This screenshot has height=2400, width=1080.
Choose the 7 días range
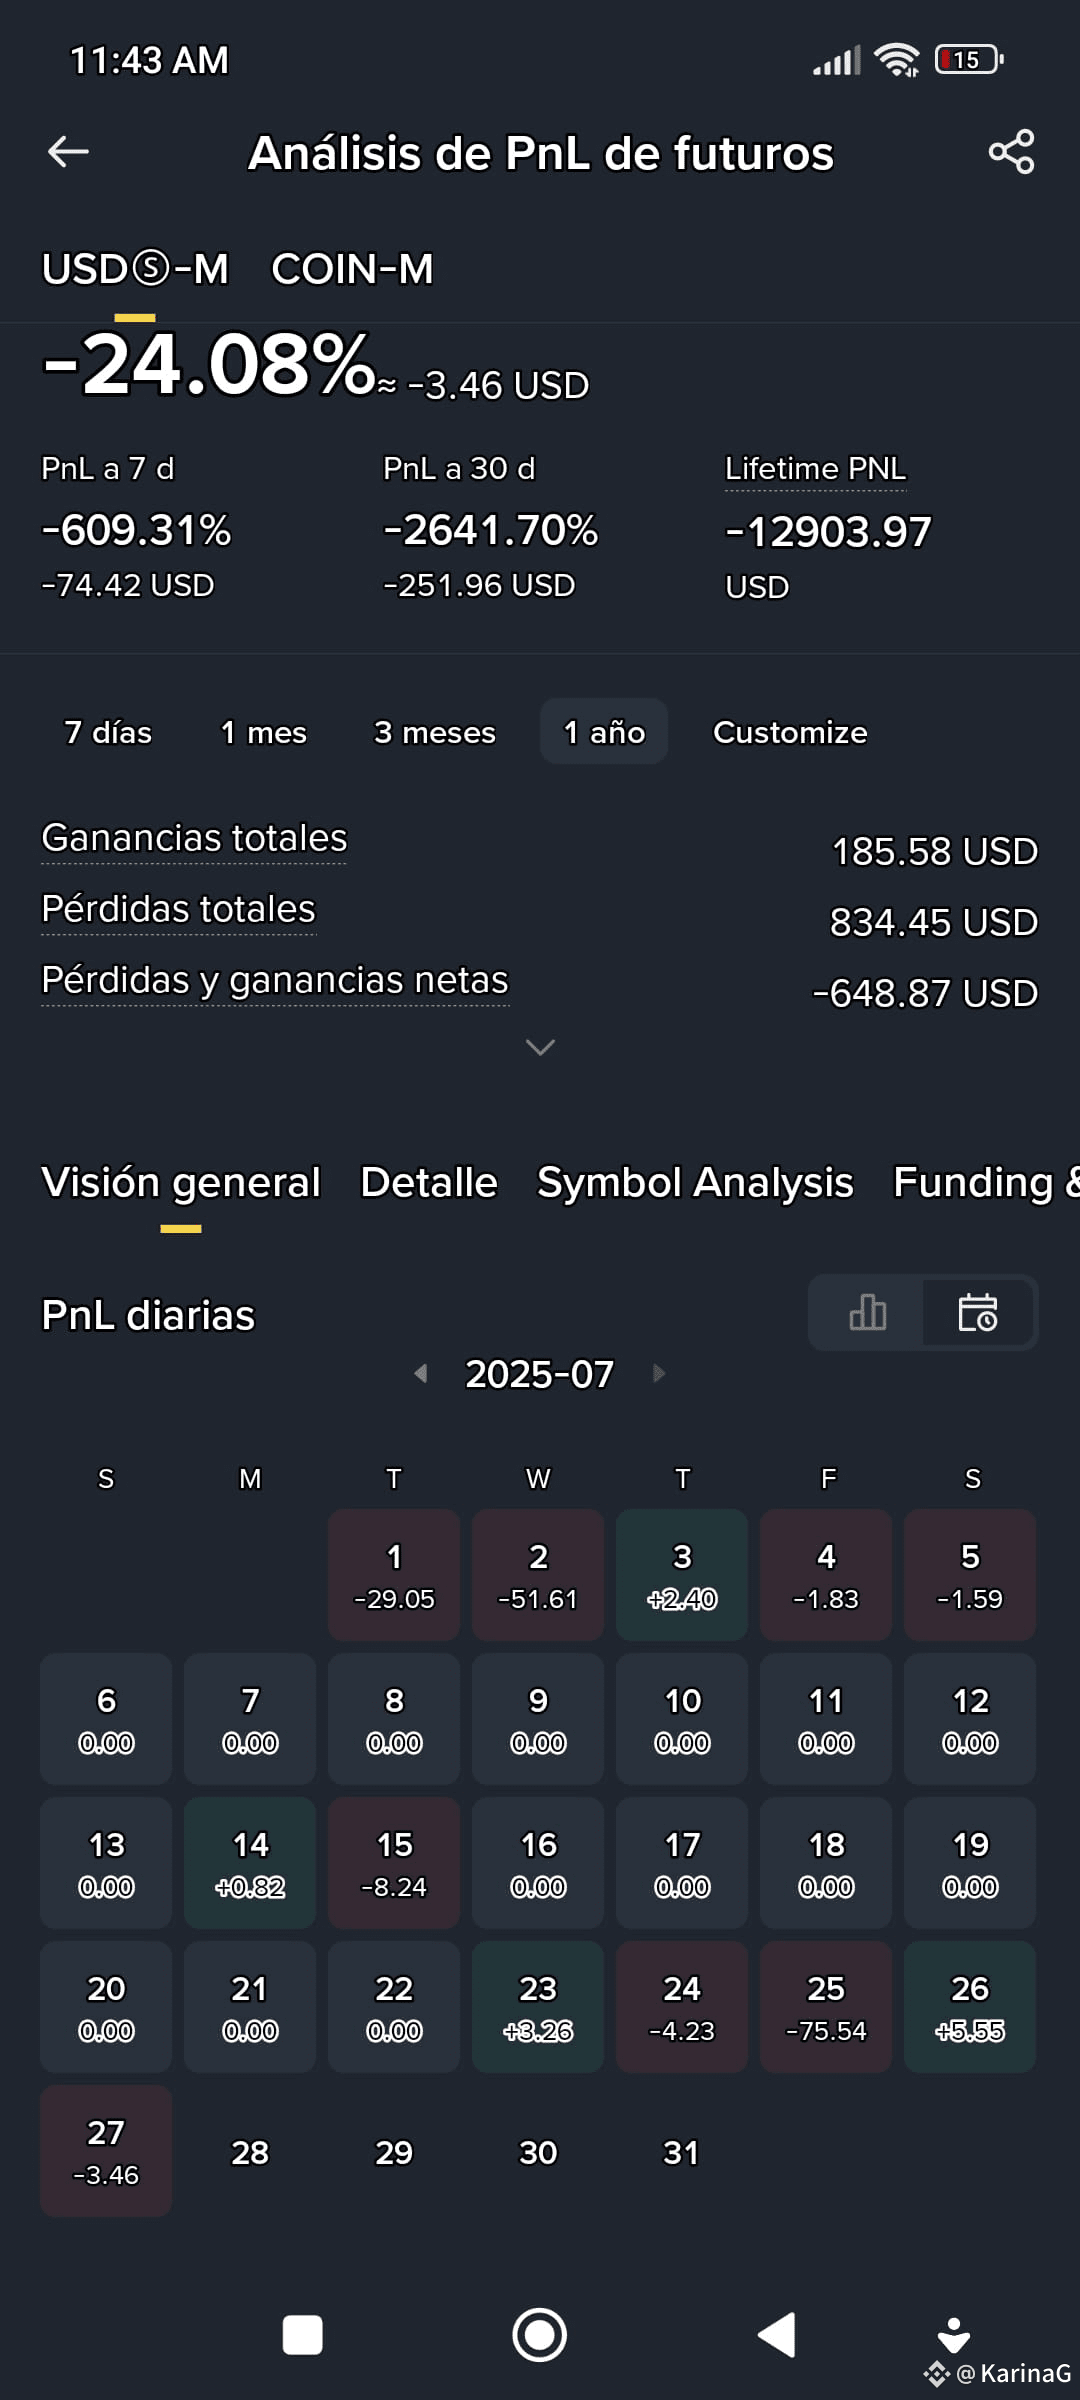click(108, 732)
